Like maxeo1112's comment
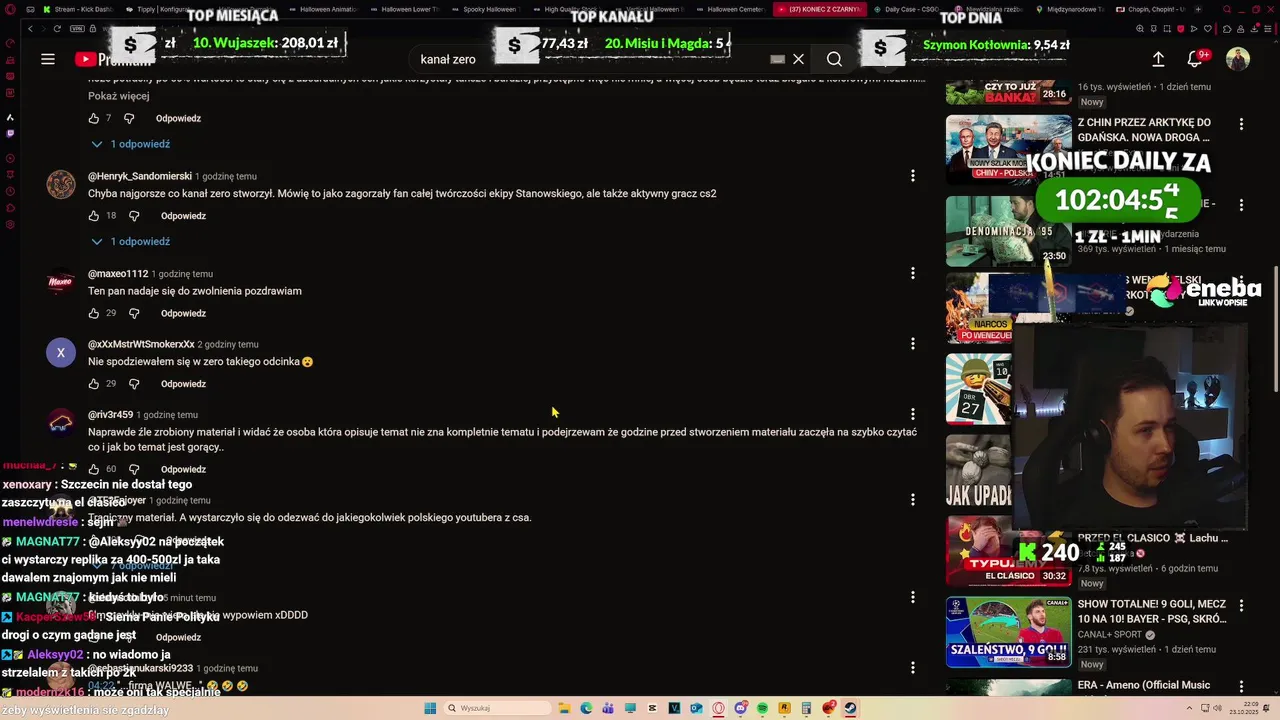 pyautogui.click(x=94, y=313)
